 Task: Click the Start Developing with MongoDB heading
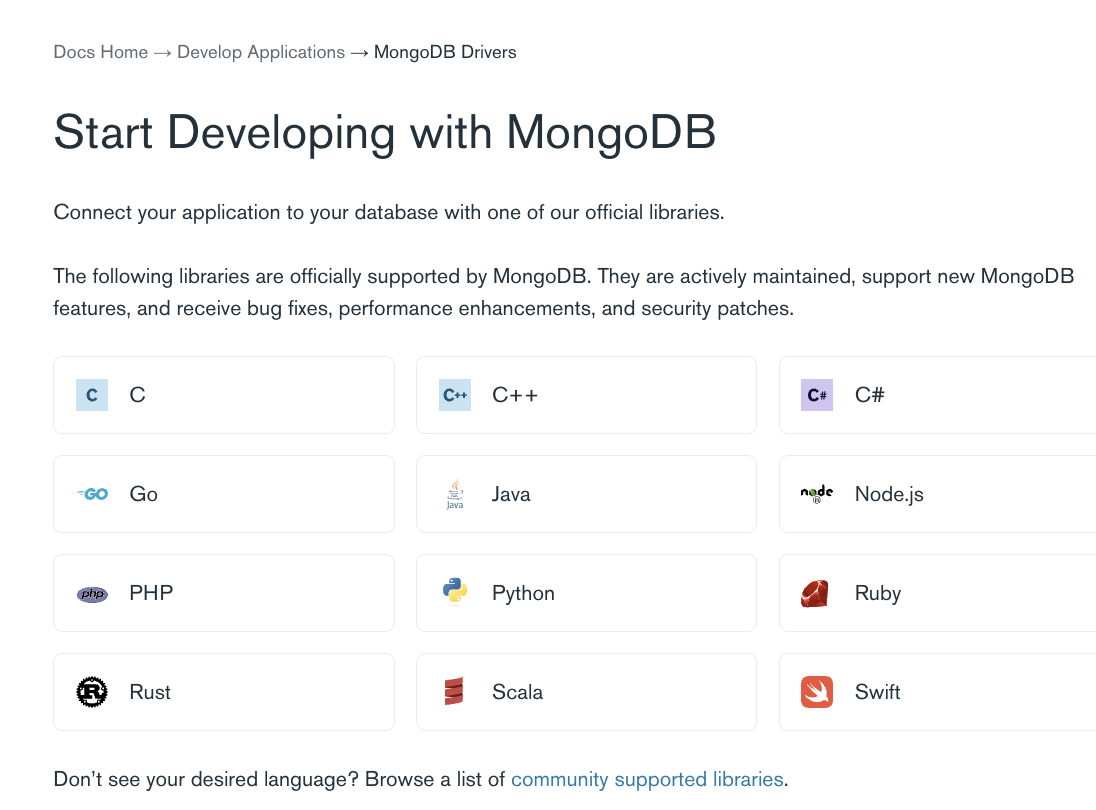click(384, 132)
